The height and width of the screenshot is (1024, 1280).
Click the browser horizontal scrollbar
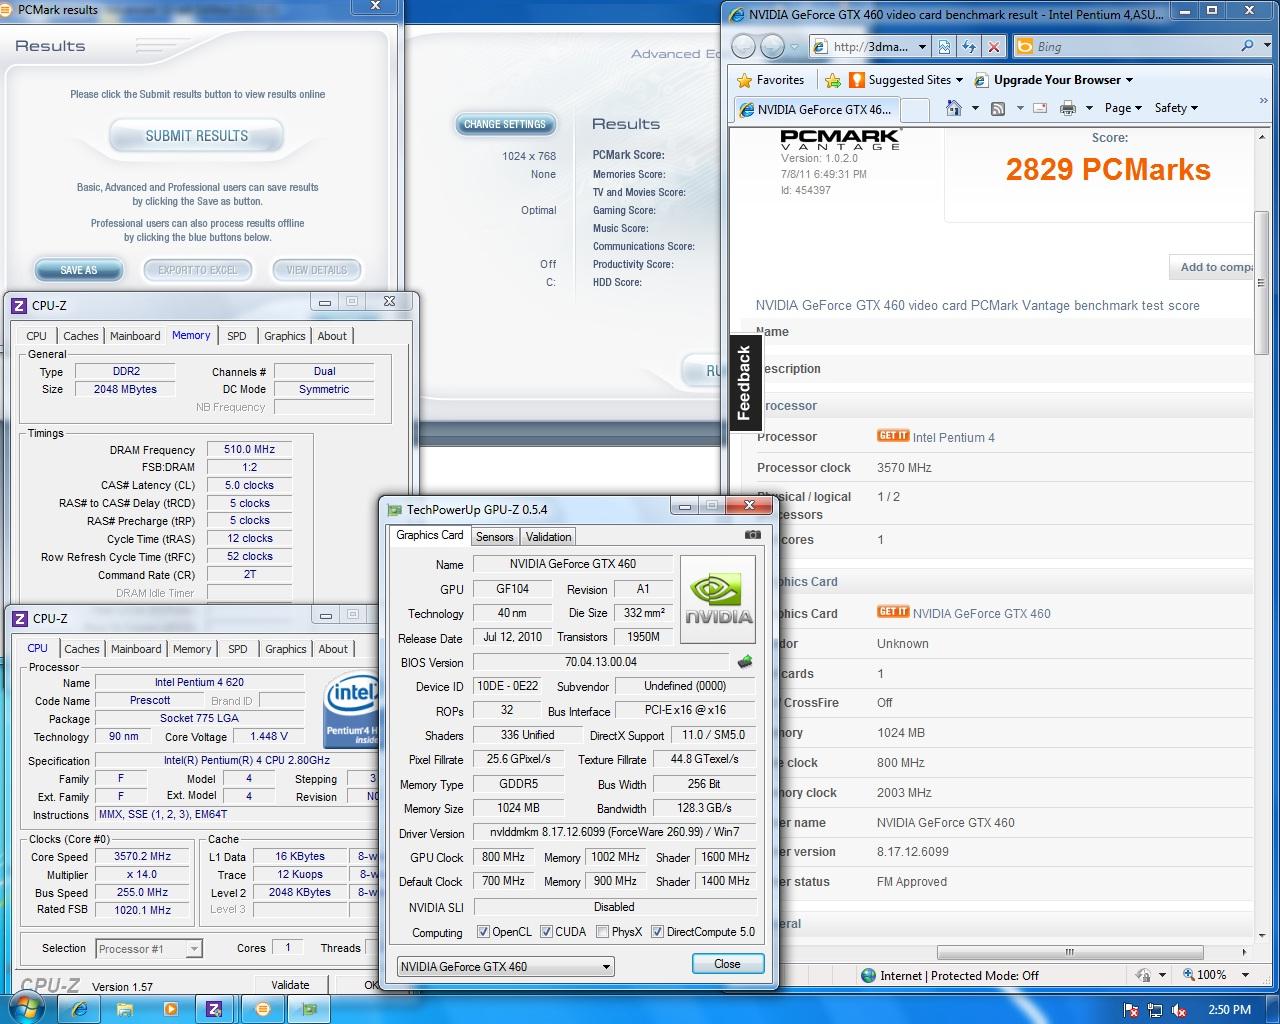click(x=1069, y=952)
